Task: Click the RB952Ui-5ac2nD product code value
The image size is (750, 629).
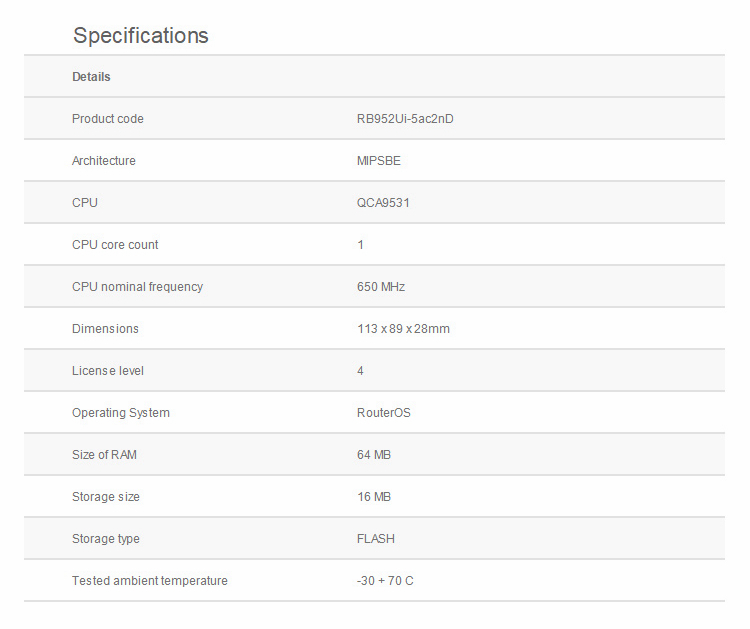Action: pyautogui.click(x=405, y=119)
